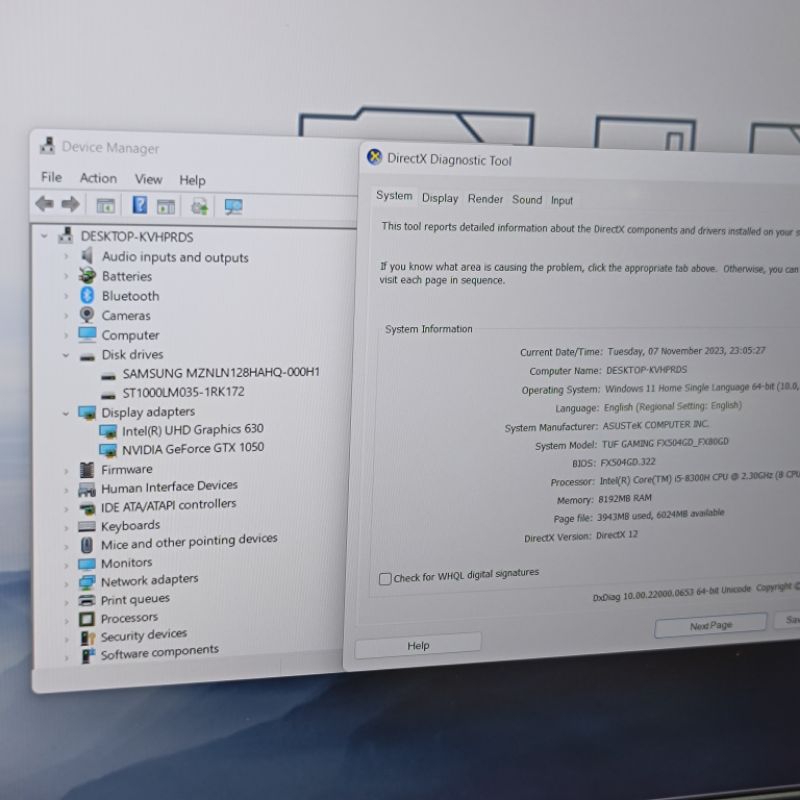Click the TUF GAMING FX504GD_FX80GD system model text
Image resolution: width=800 pixels, height=800 pixels.
click(x=665, y=443)
